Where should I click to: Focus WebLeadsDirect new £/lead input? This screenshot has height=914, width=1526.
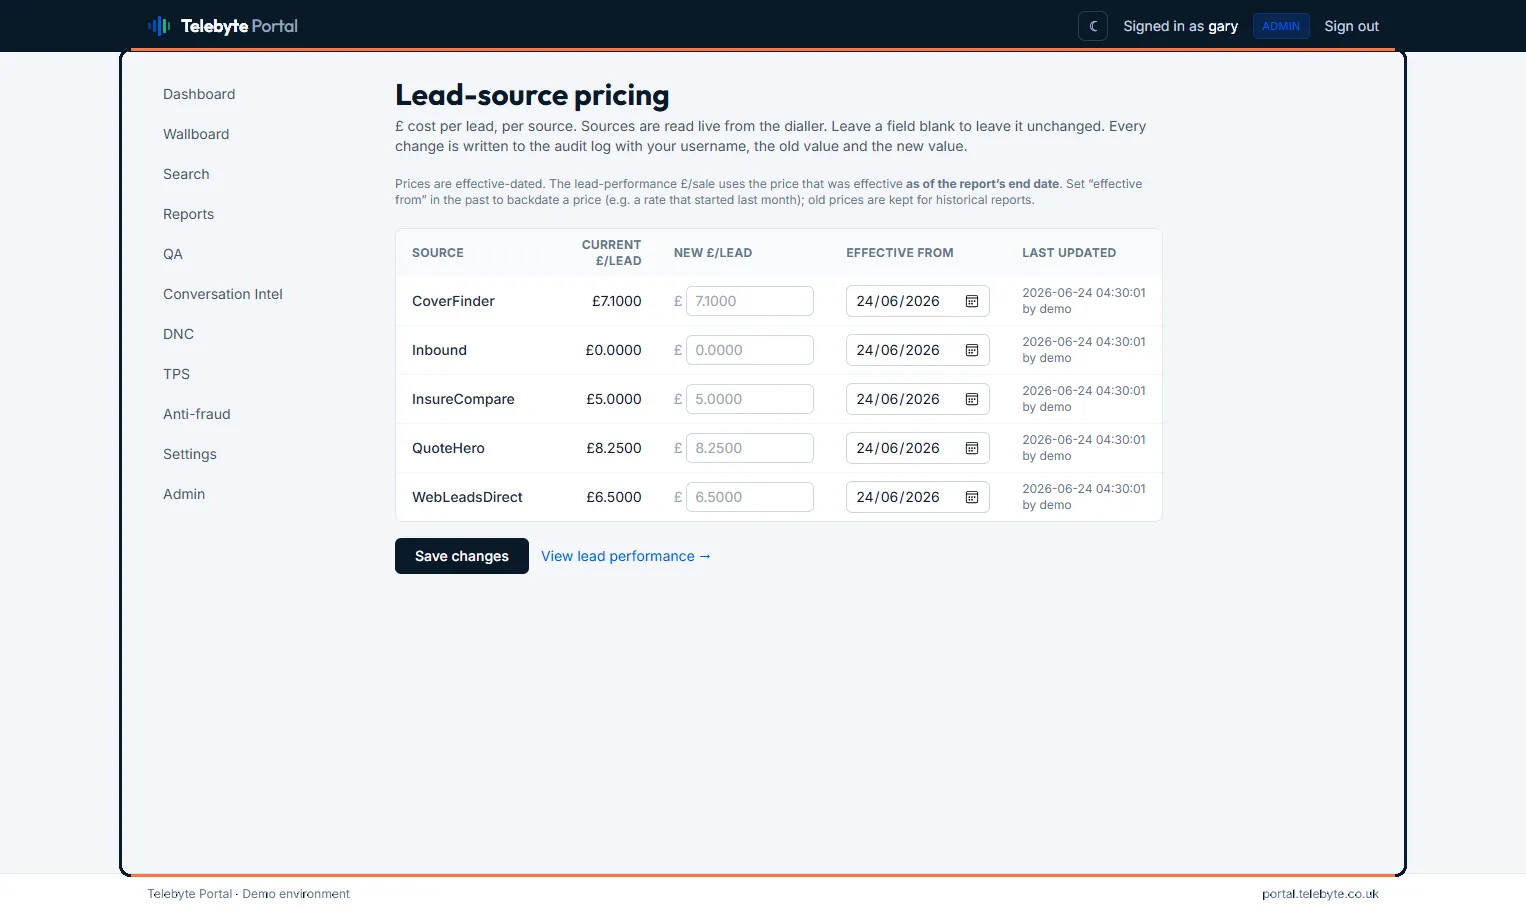pos(750,497)
